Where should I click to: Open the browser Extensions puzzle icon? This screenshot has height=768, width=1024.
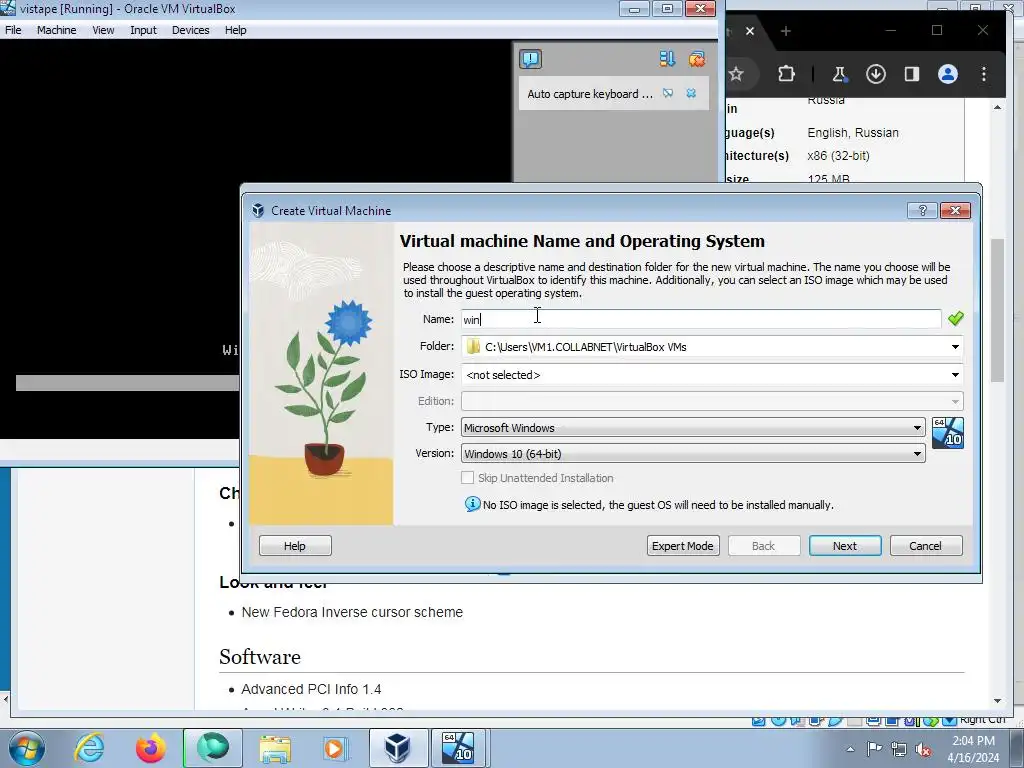786,74
